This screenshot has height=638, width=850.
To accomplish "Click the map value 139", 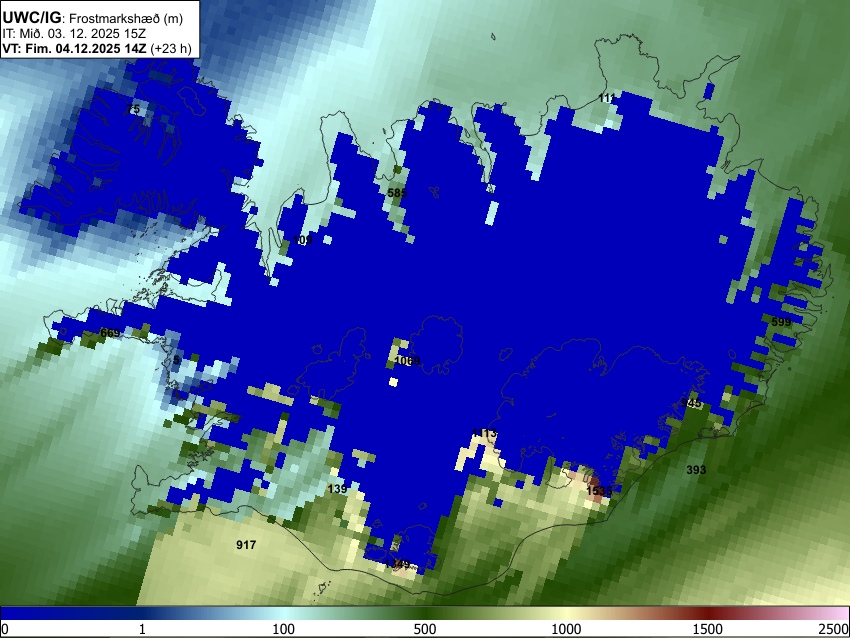I will (x=337, y=489).
